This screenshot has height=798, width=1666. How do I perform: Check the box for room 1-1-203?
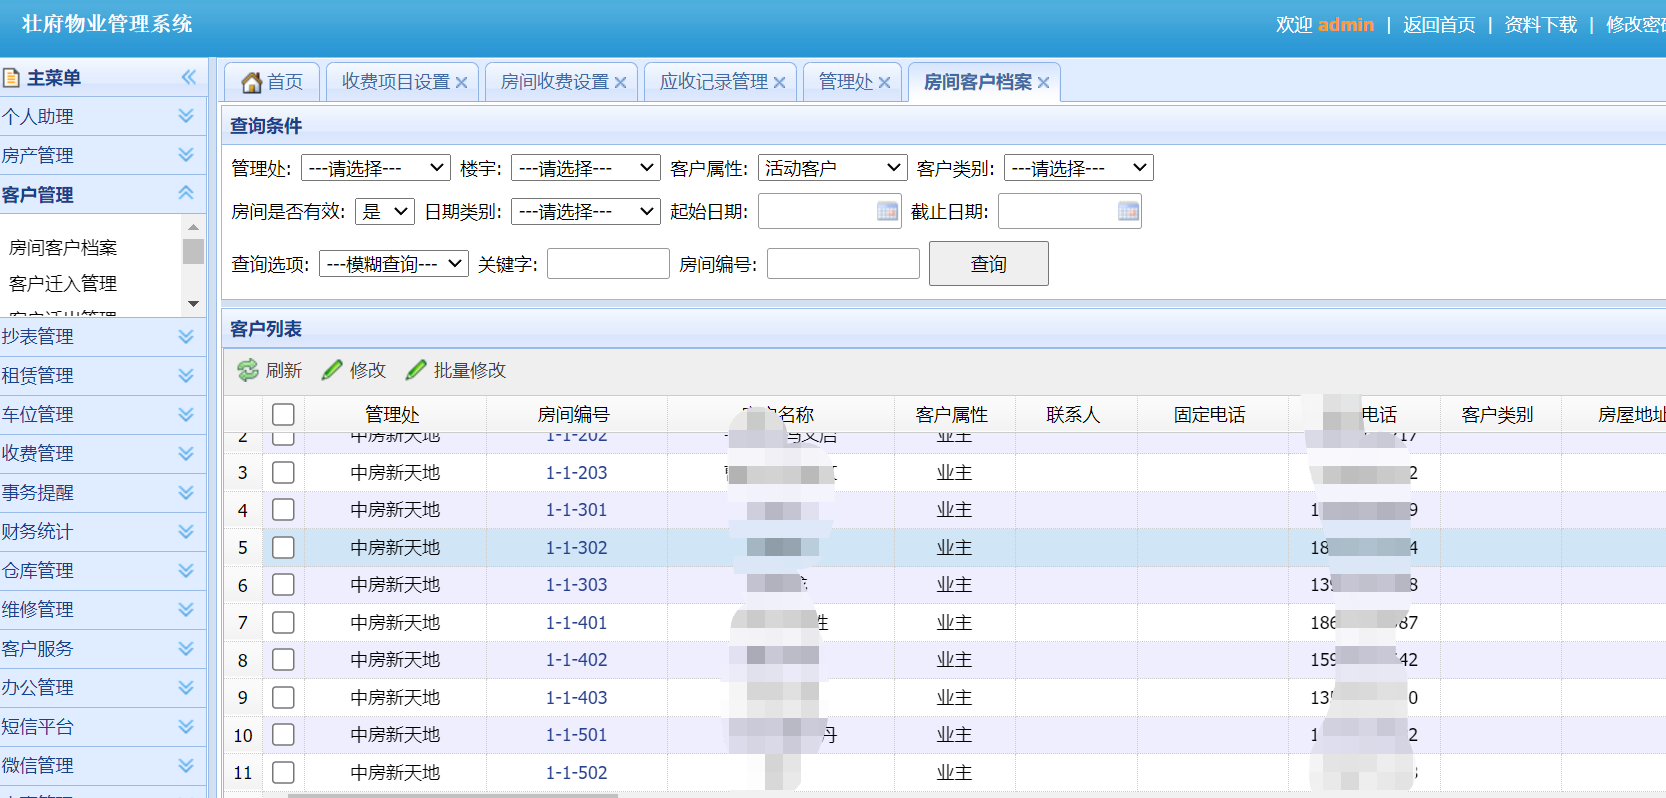point(283,473)
